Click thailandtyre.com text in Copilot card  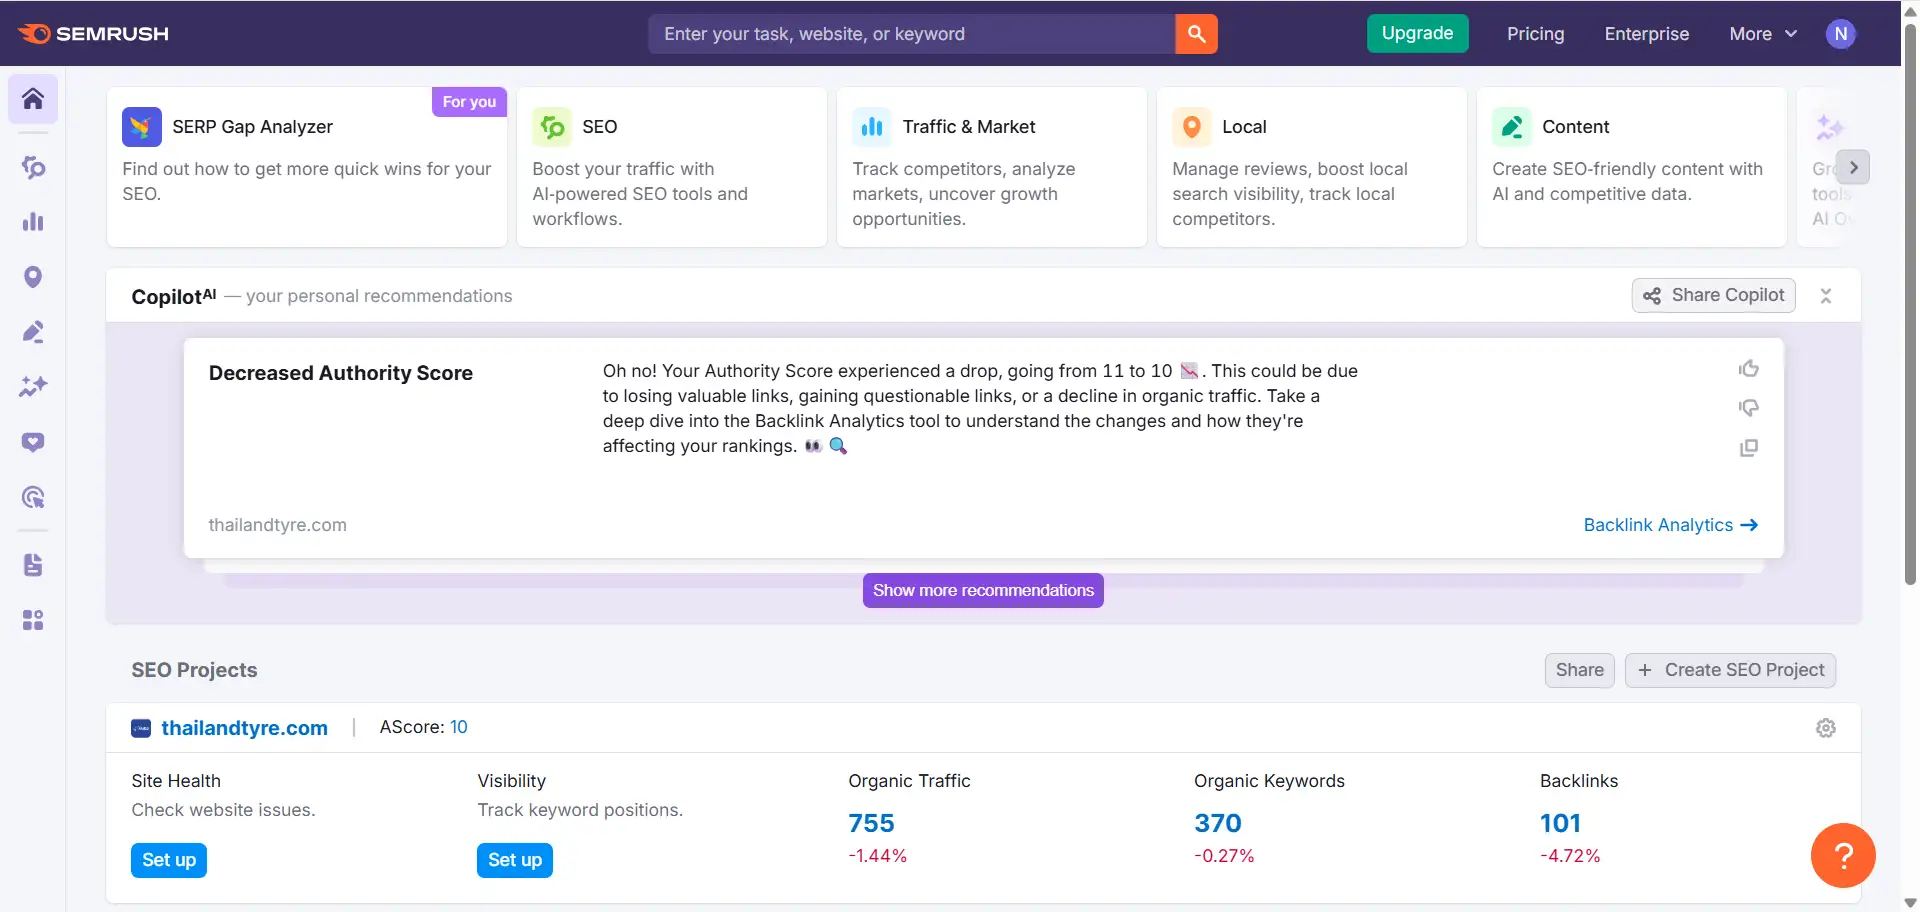[278, 525]
